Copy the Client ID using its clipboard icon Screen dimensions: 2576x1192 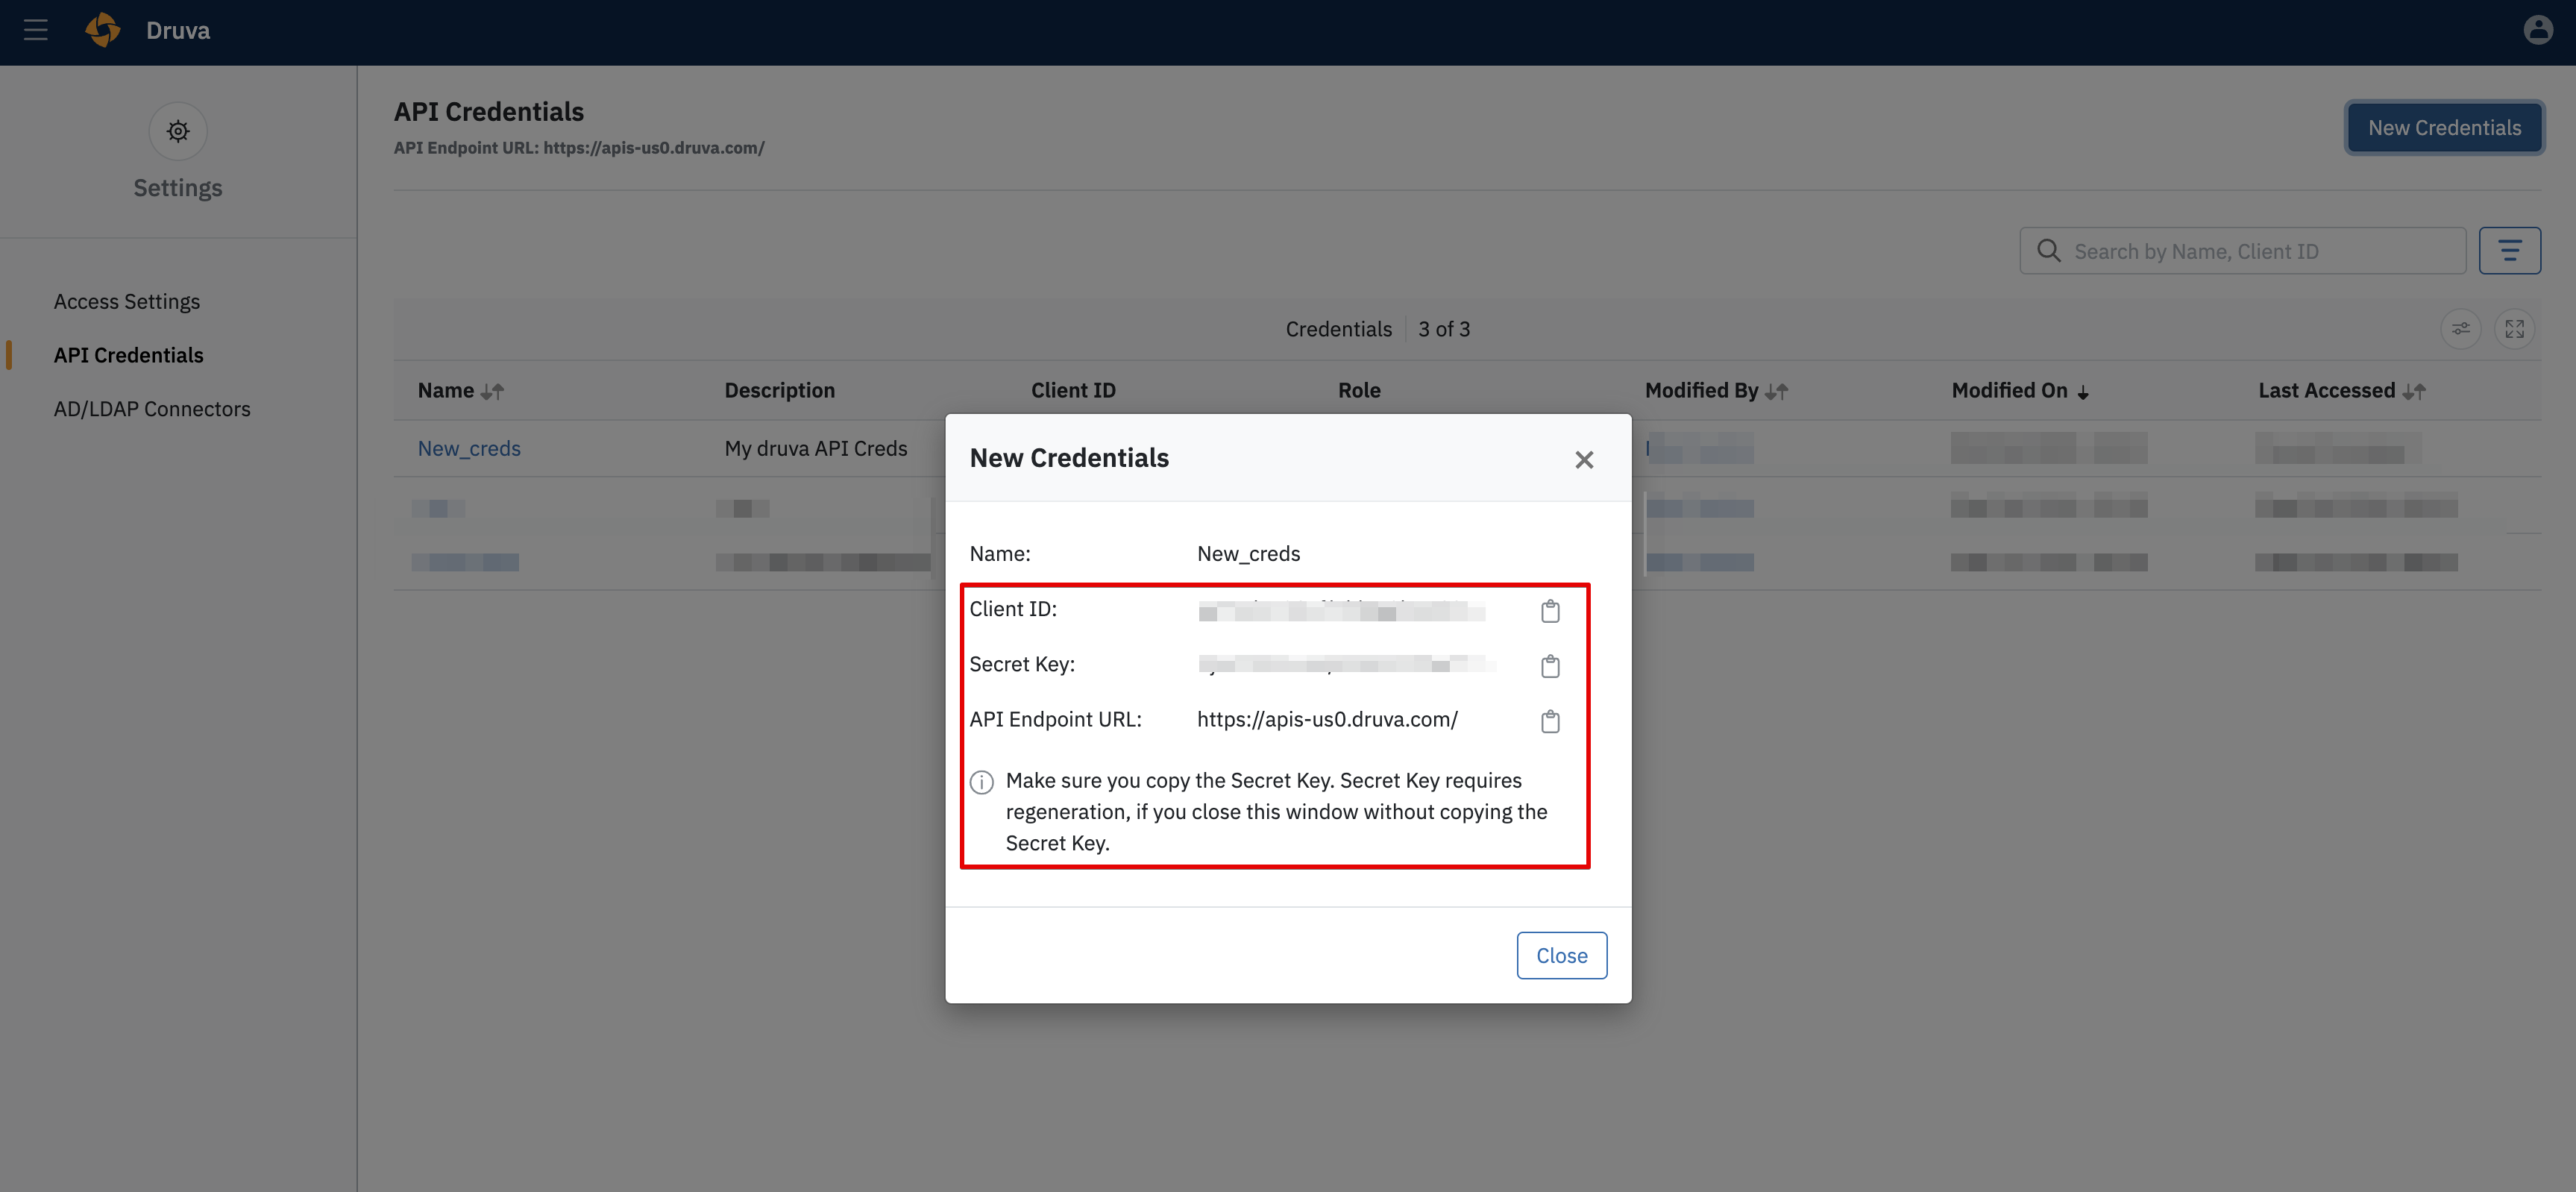(1550, 611)
